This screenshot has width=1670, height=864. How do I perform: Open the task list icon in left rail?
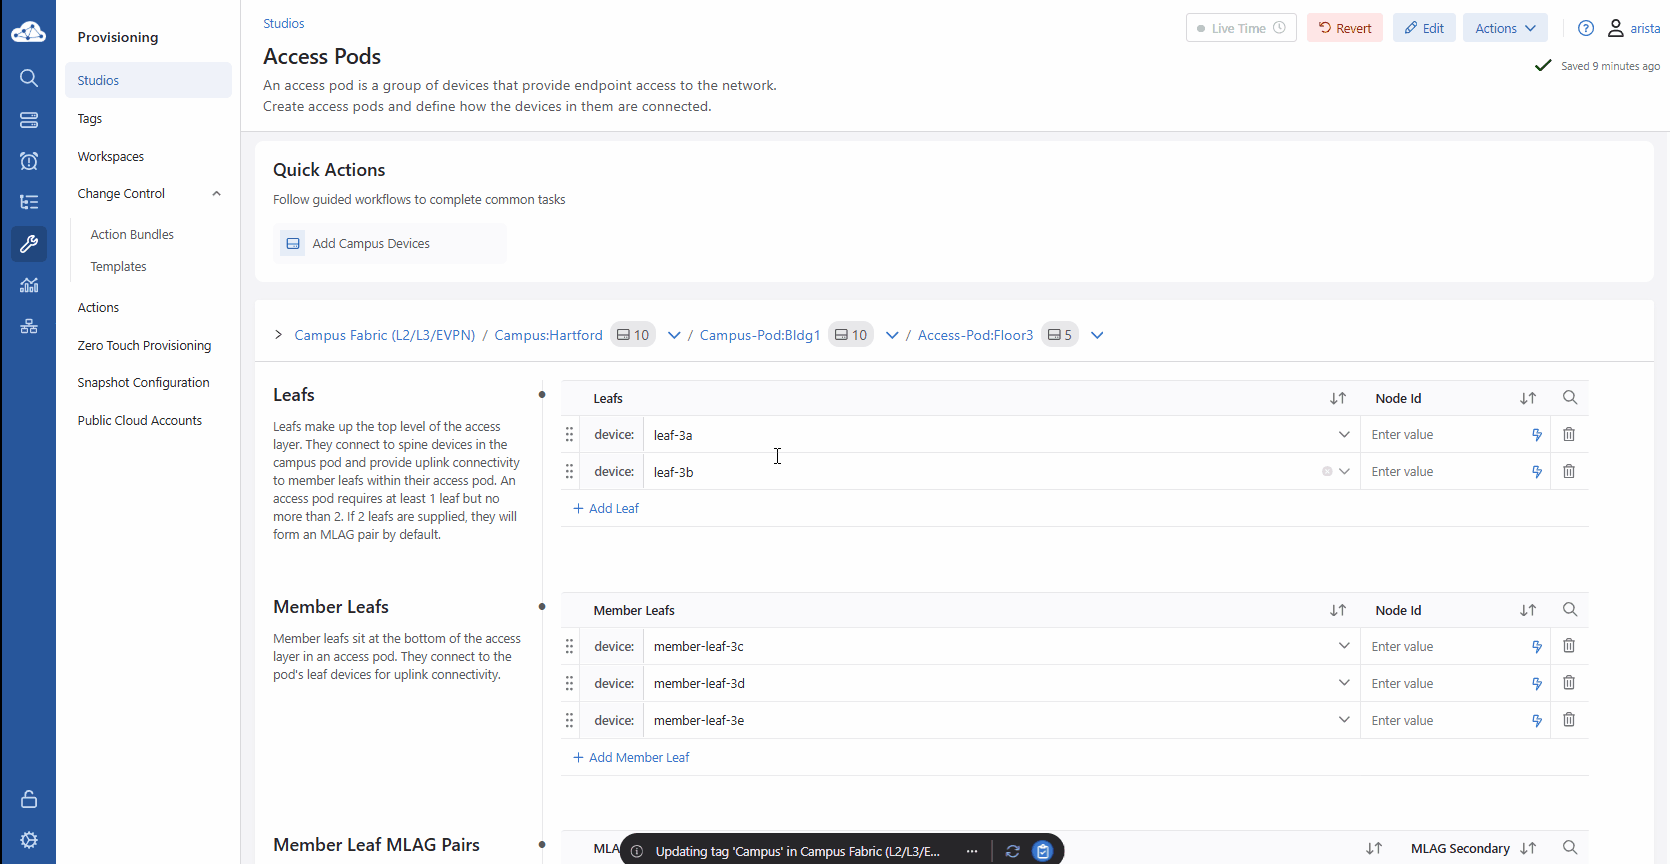(x=29, y=202)
